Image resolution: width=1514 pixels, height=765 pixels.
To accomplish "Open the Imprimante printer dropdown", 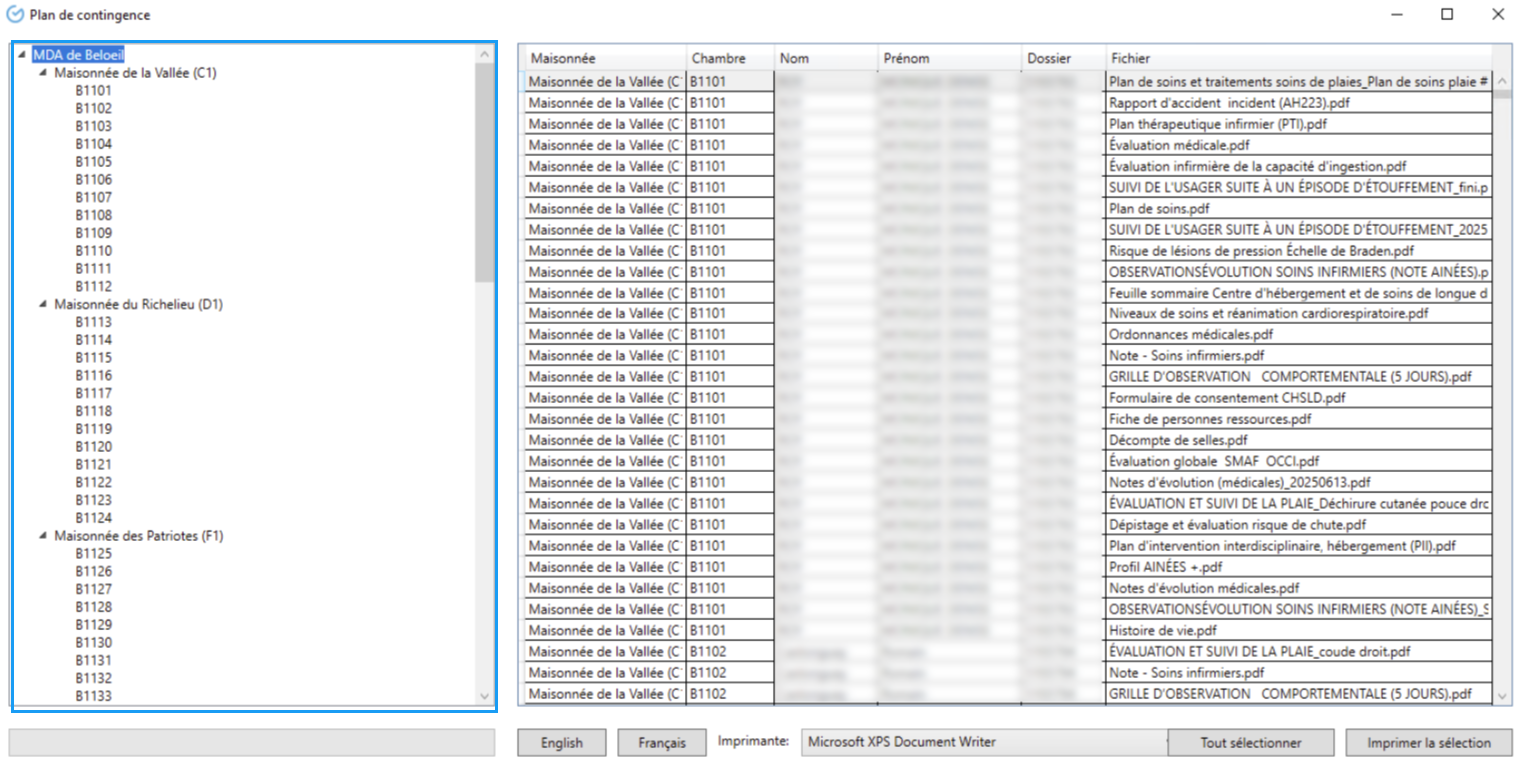I will pyautogui.click(x=984, y=742).
